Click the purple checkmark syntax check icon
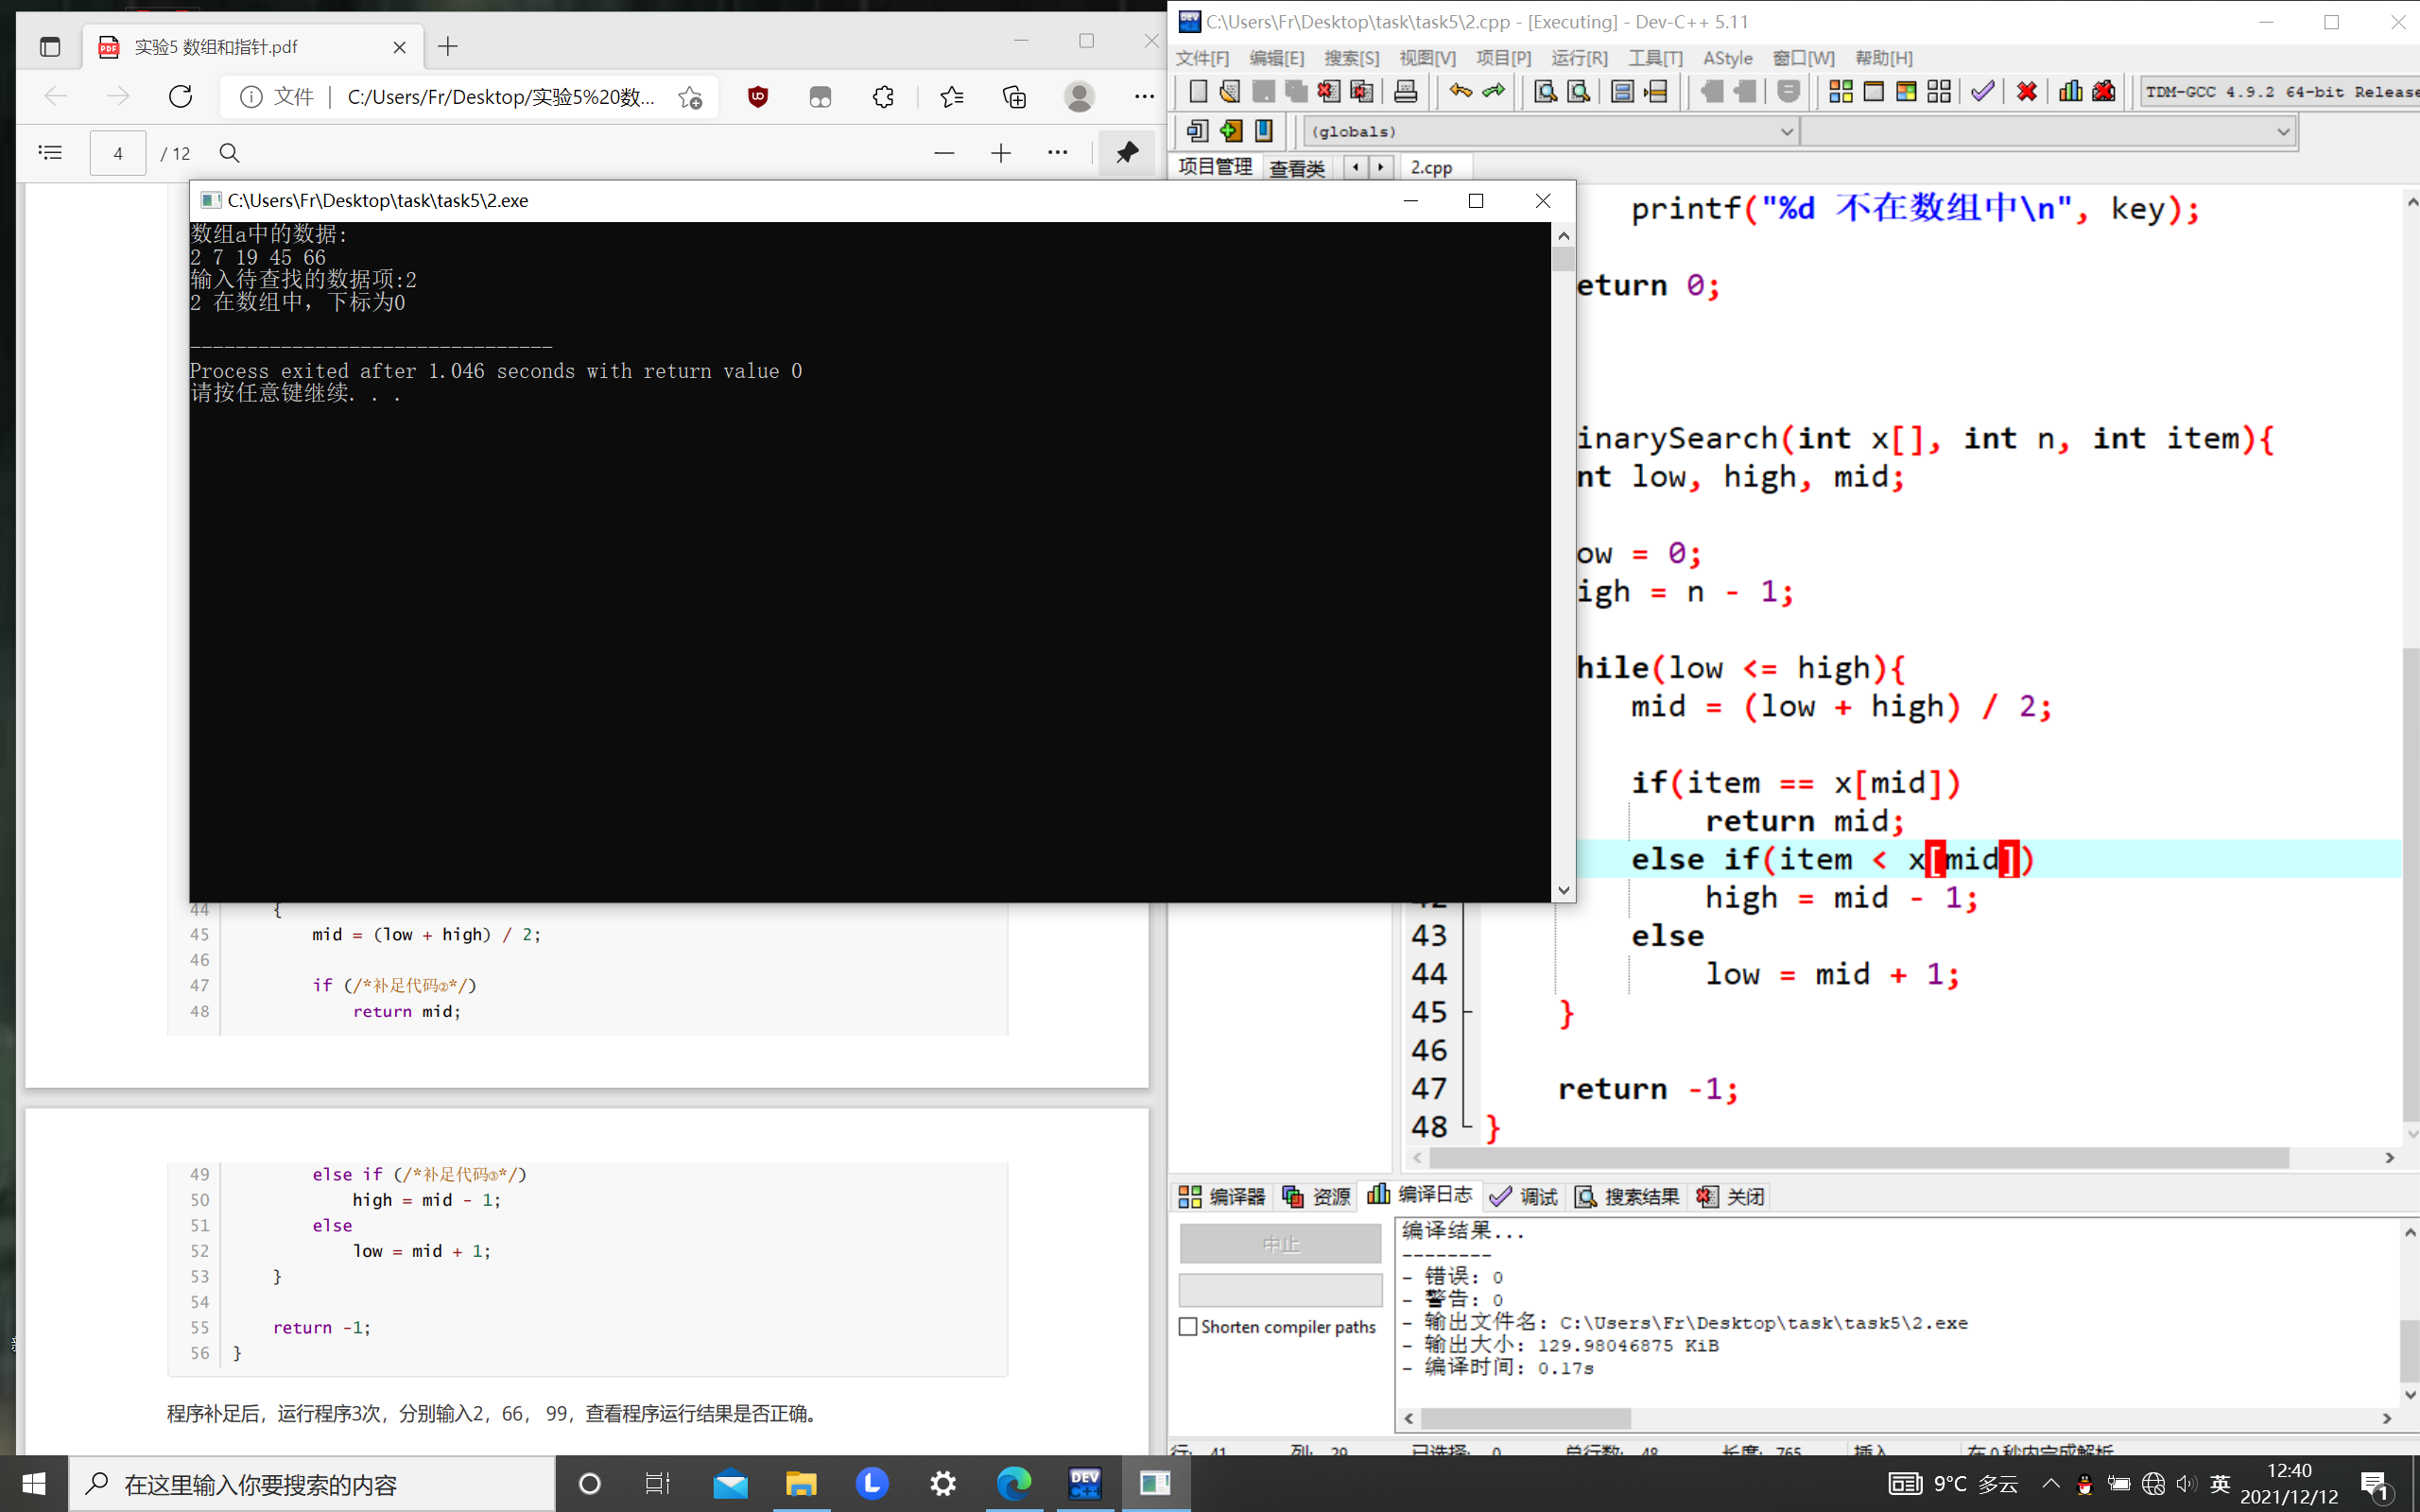 point(1982,92)
